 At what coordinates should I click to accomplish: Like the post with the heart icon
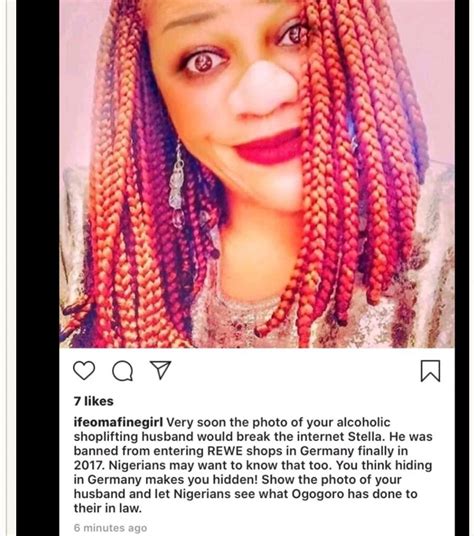(x=84, y=371)
